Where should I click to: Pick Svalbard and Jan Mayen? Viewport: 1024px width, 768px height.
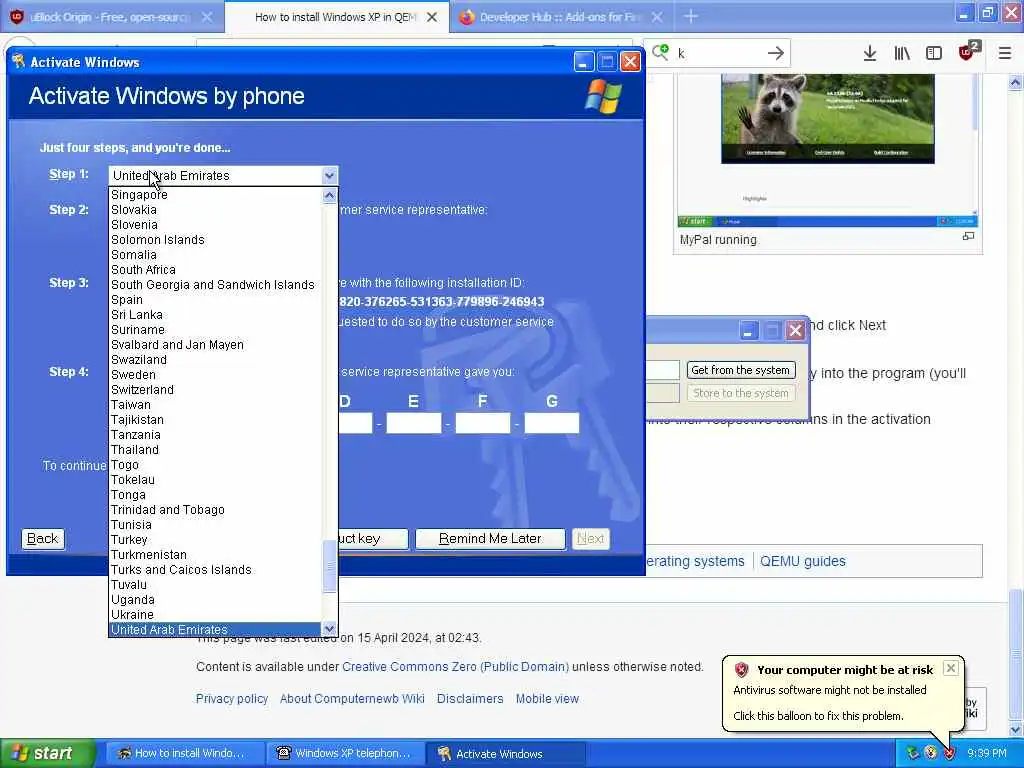[215, 345]
